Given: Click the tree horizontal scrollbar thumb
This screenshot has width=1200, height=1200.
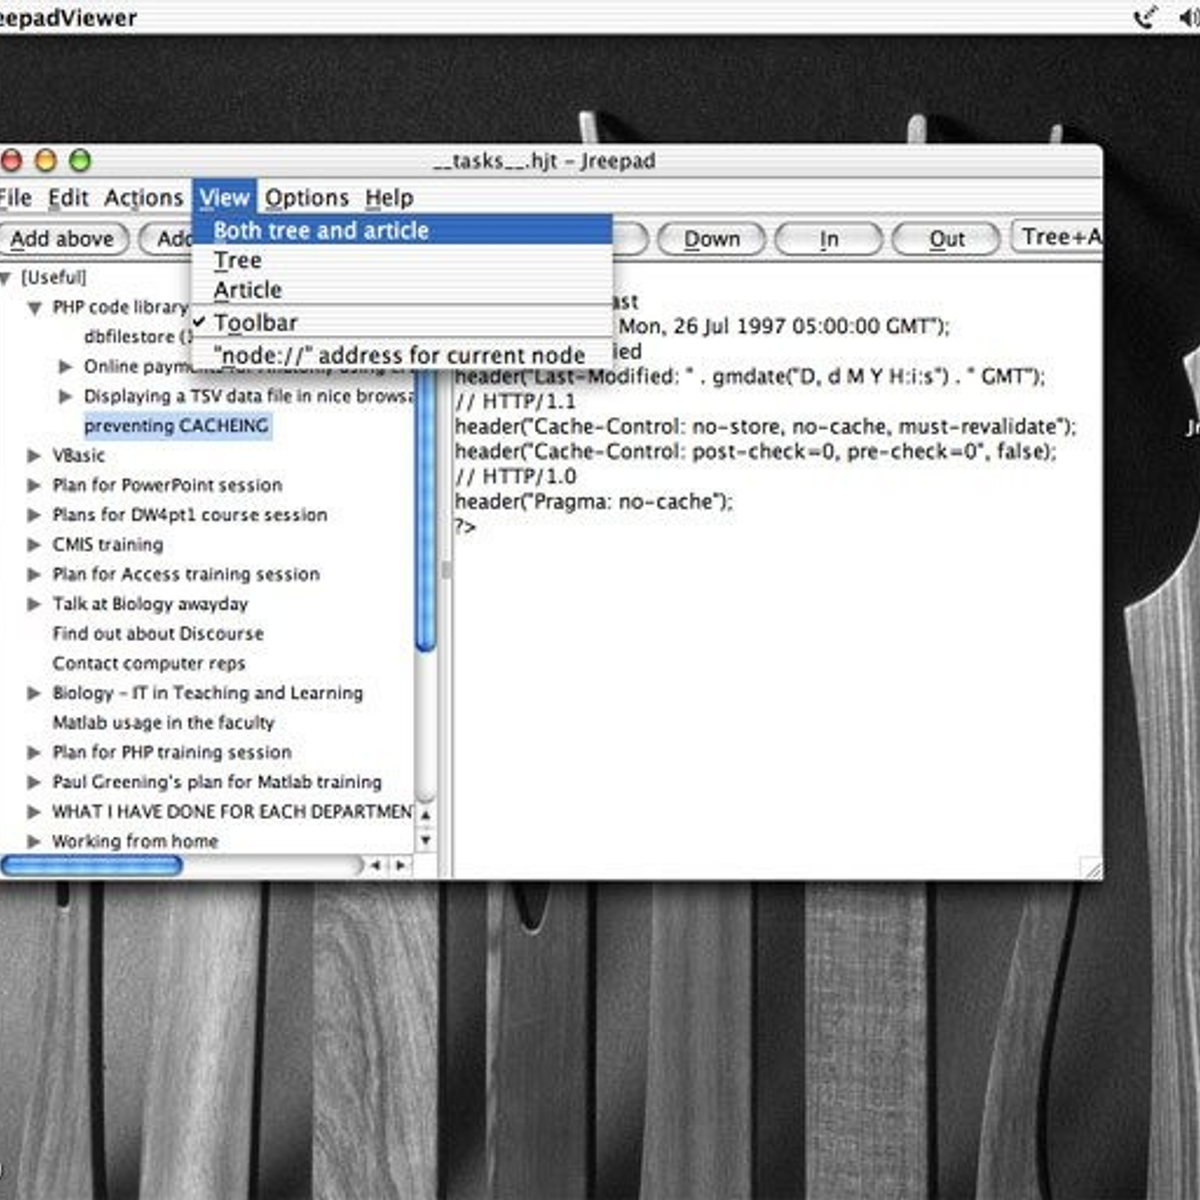Looking at the screenshot, I should click(x=91, y=865).
